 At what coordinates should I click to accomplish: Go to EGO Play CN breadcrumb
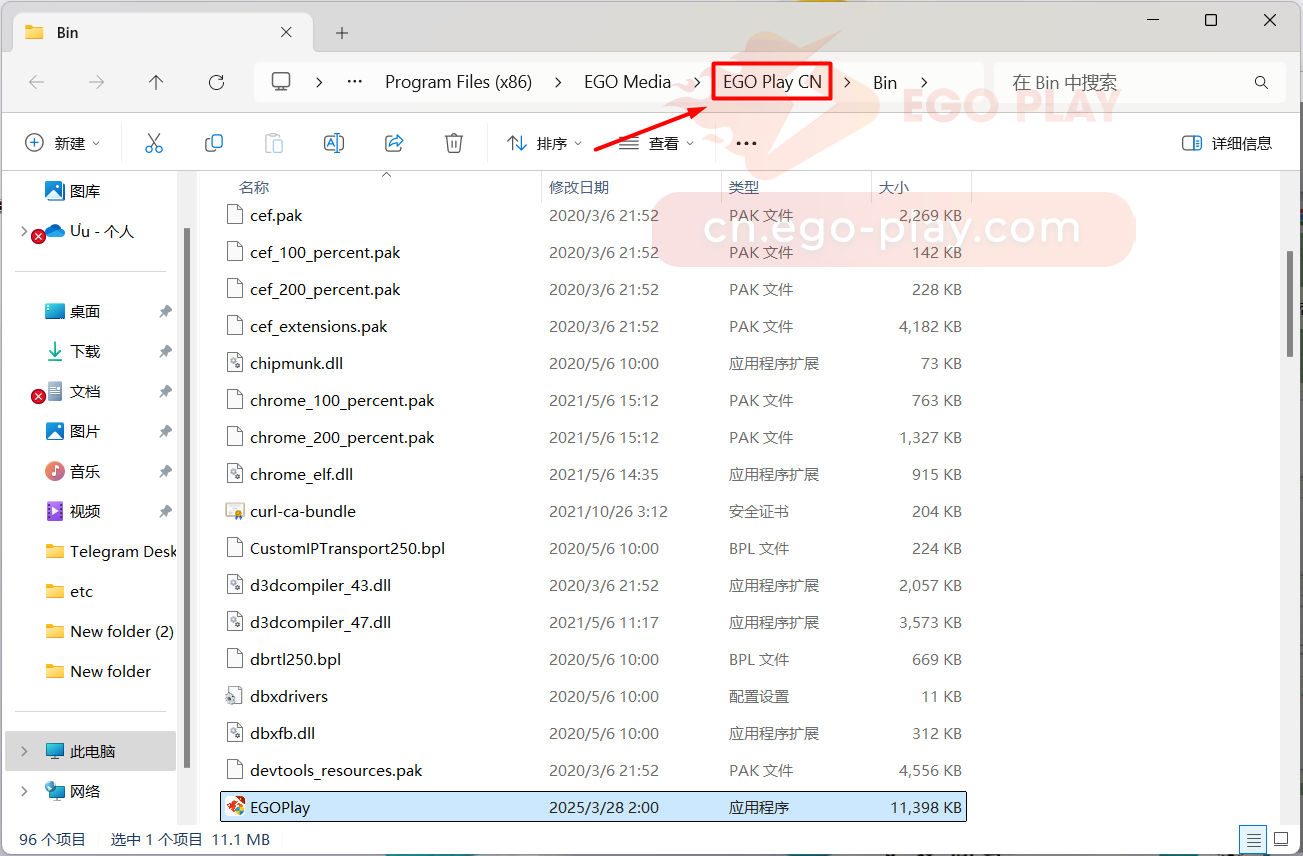(x=772, y=82)
